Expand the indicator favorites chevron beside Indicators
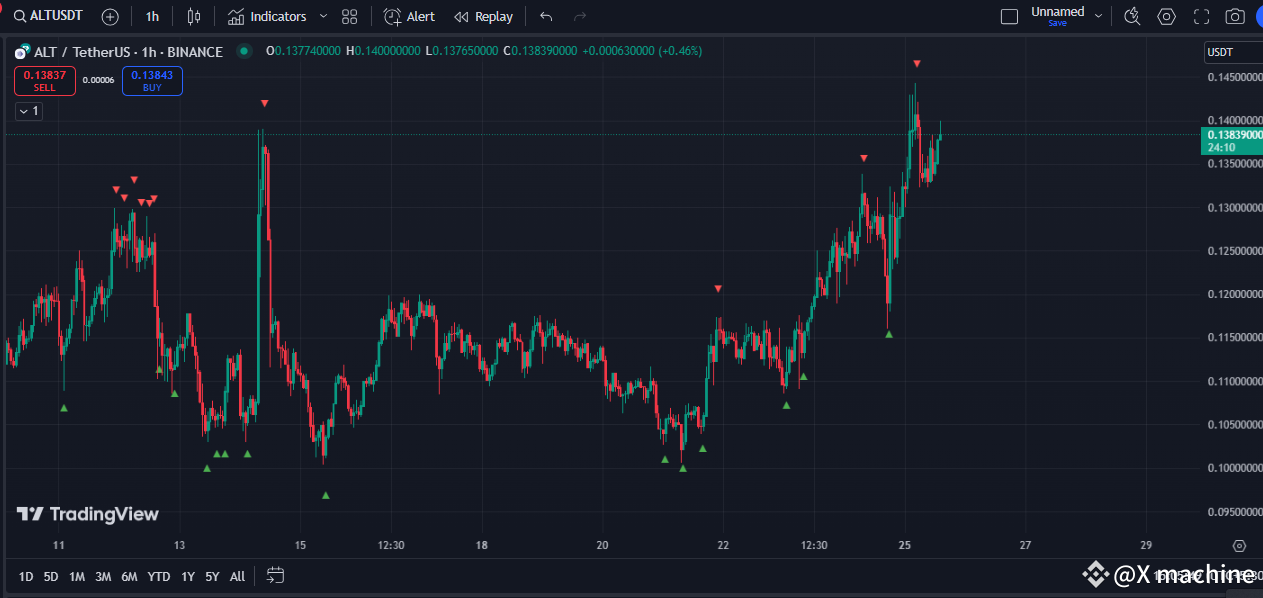The width and height of the screenshot is (1263, 598). click(x=323, y=17)
